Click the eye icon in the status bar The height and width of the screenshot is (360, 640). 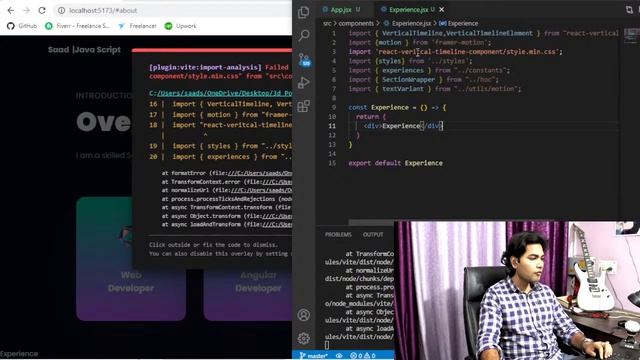[x=339, y=356]
